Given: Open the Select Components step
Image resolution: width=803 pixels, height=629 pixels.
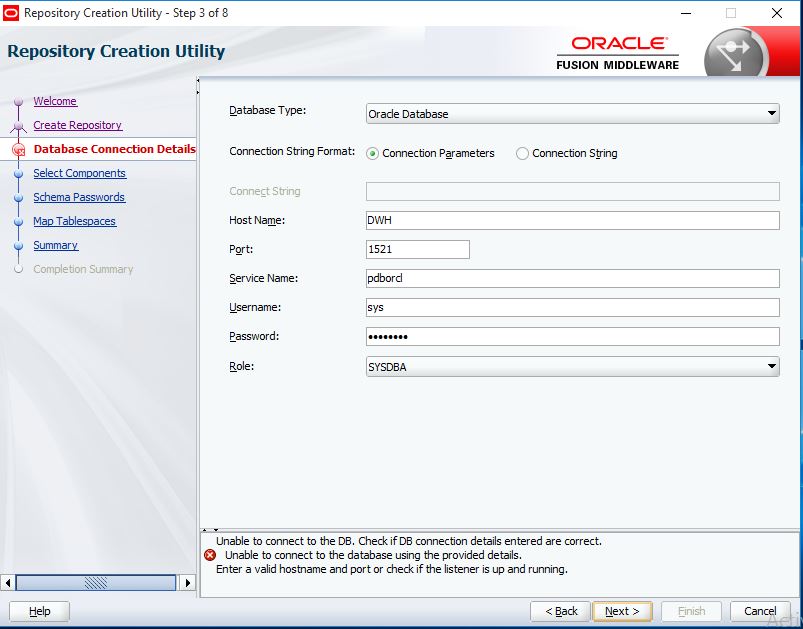Looking at the screenshot, I should [x=79, y=173].
